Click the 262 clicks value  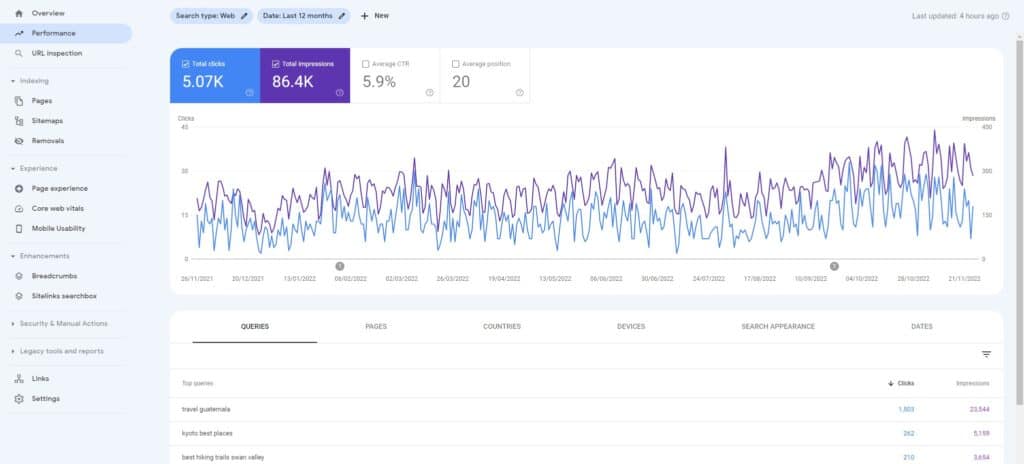909,433
